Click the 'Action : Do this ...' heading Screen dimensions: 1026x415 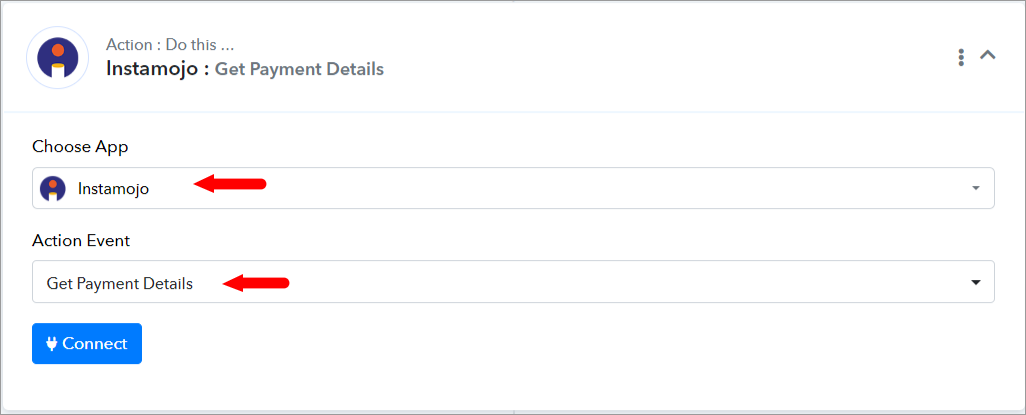click(170, 45)
